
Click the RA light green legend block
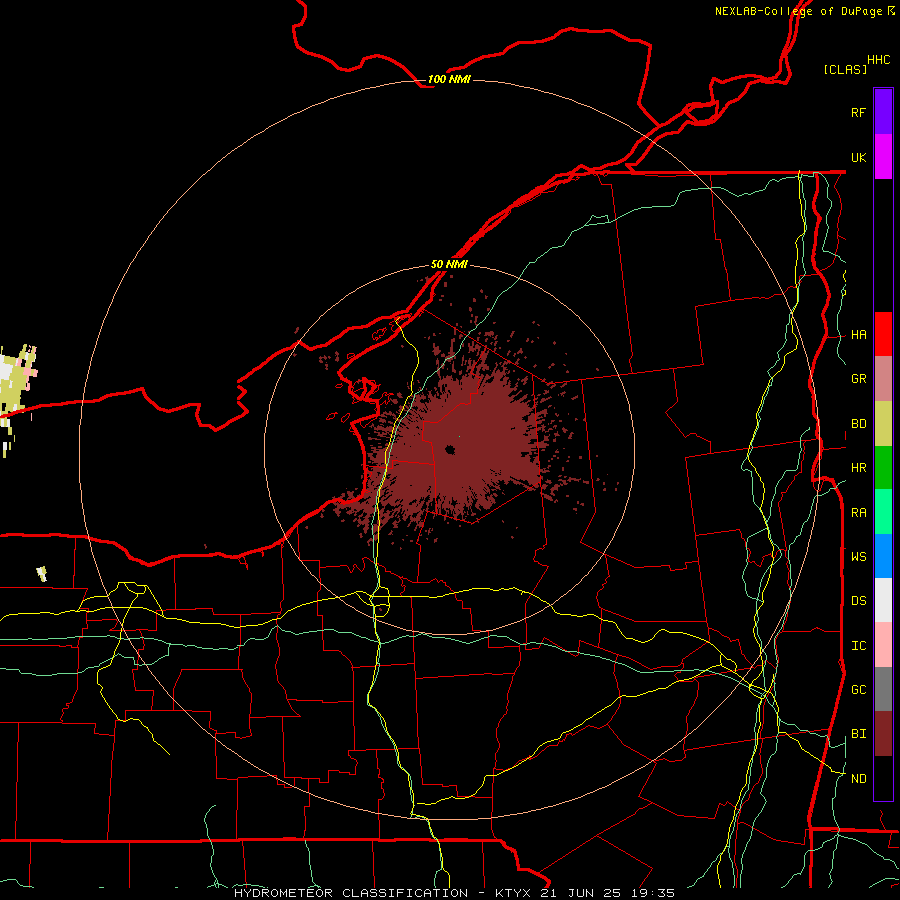[883, 512]
